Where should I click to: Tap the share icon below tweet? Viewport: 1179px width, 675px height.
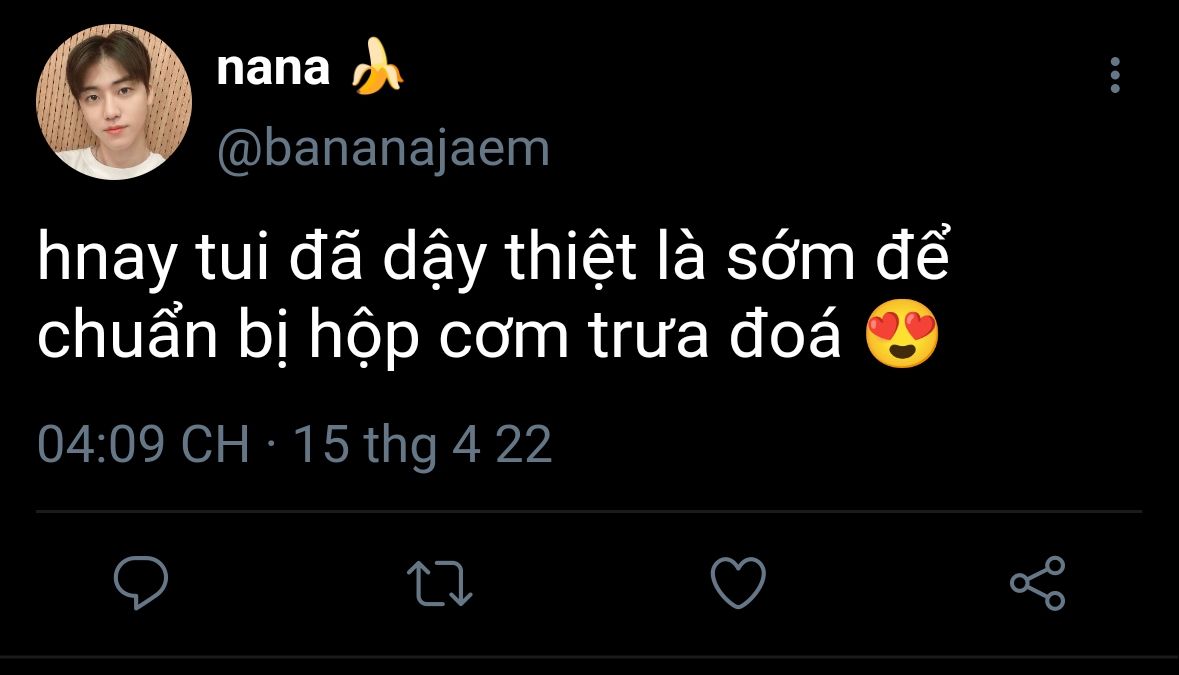[1038, 583]
